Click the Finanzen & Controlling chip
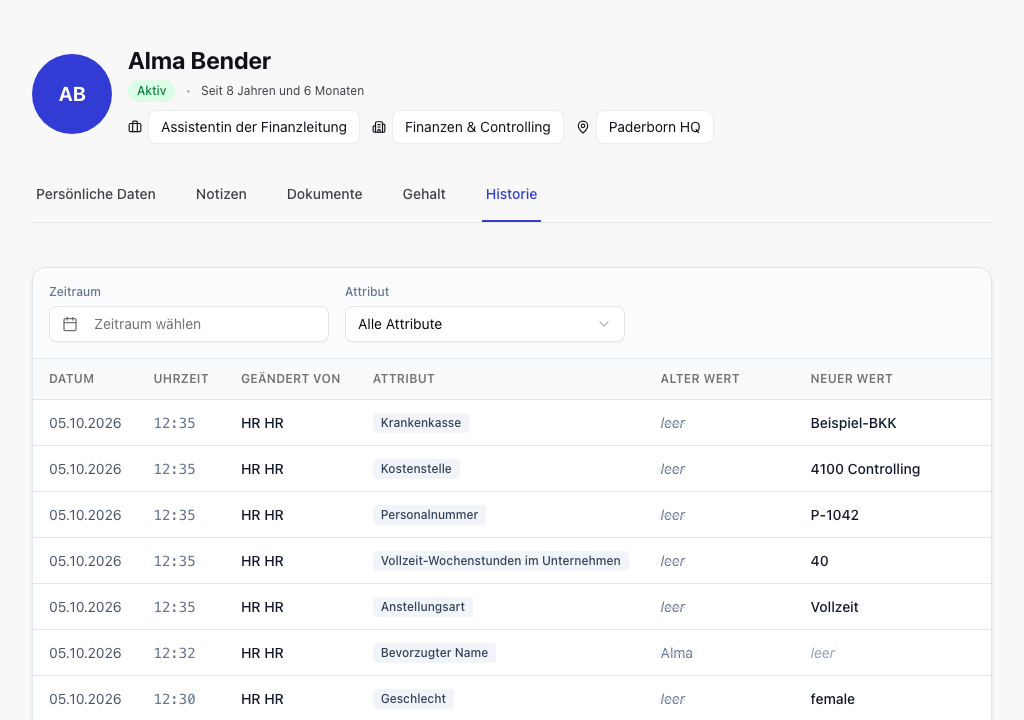 [478, 127]
